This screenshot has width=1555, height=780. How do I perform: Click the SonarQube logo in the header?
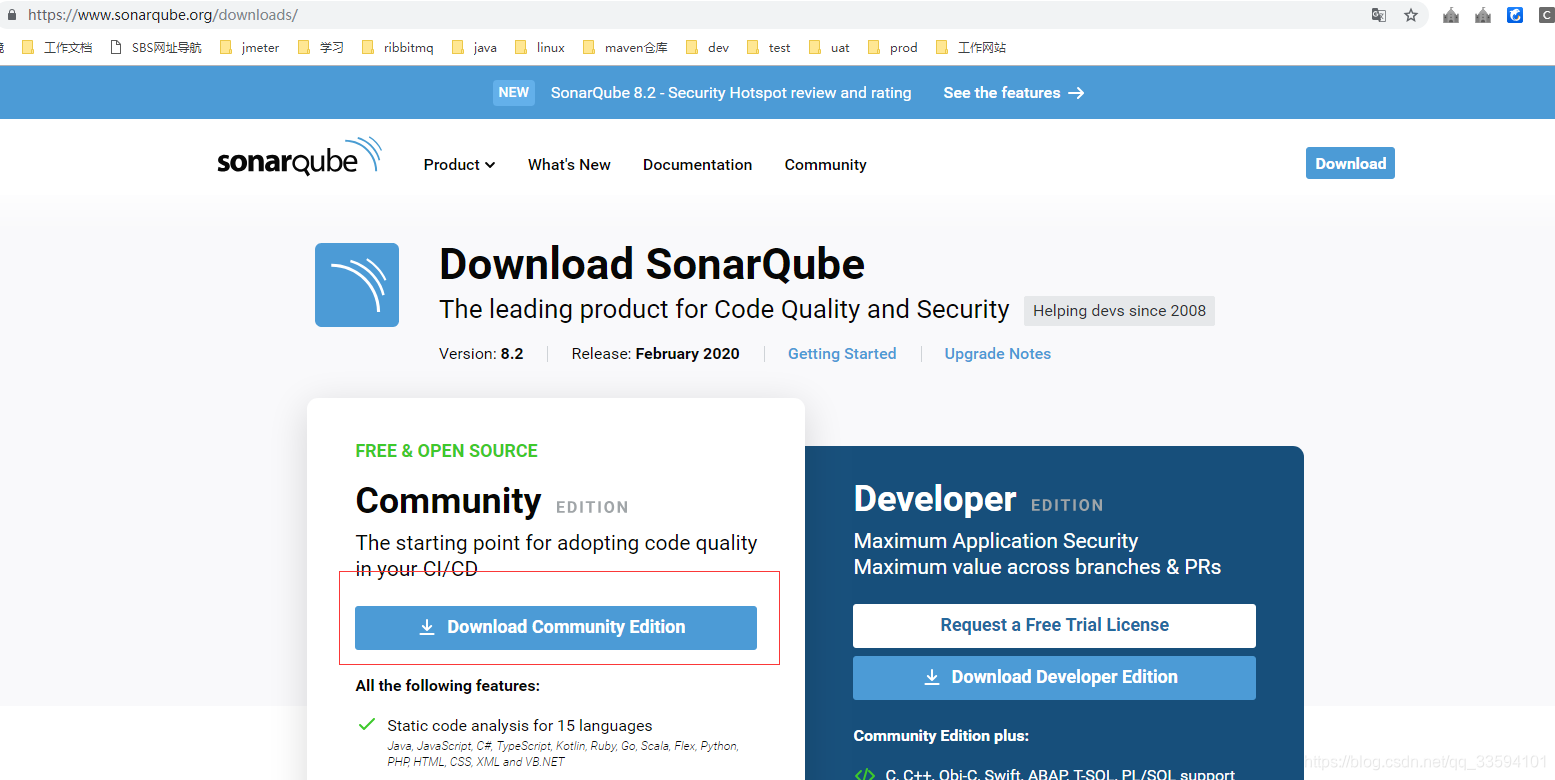299,158
